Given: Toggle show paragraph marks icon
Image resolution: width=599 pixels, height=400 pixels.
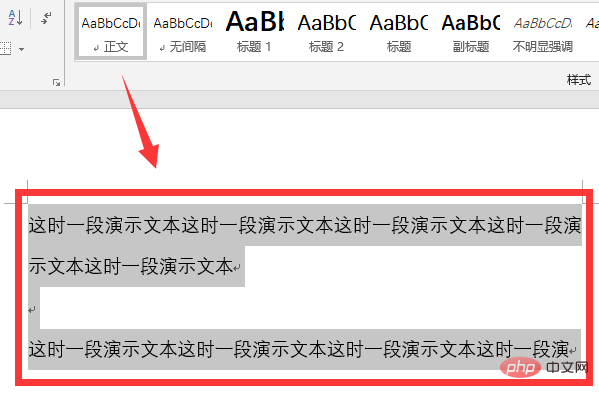Looking at the screenshot, I should click(46, 18).
